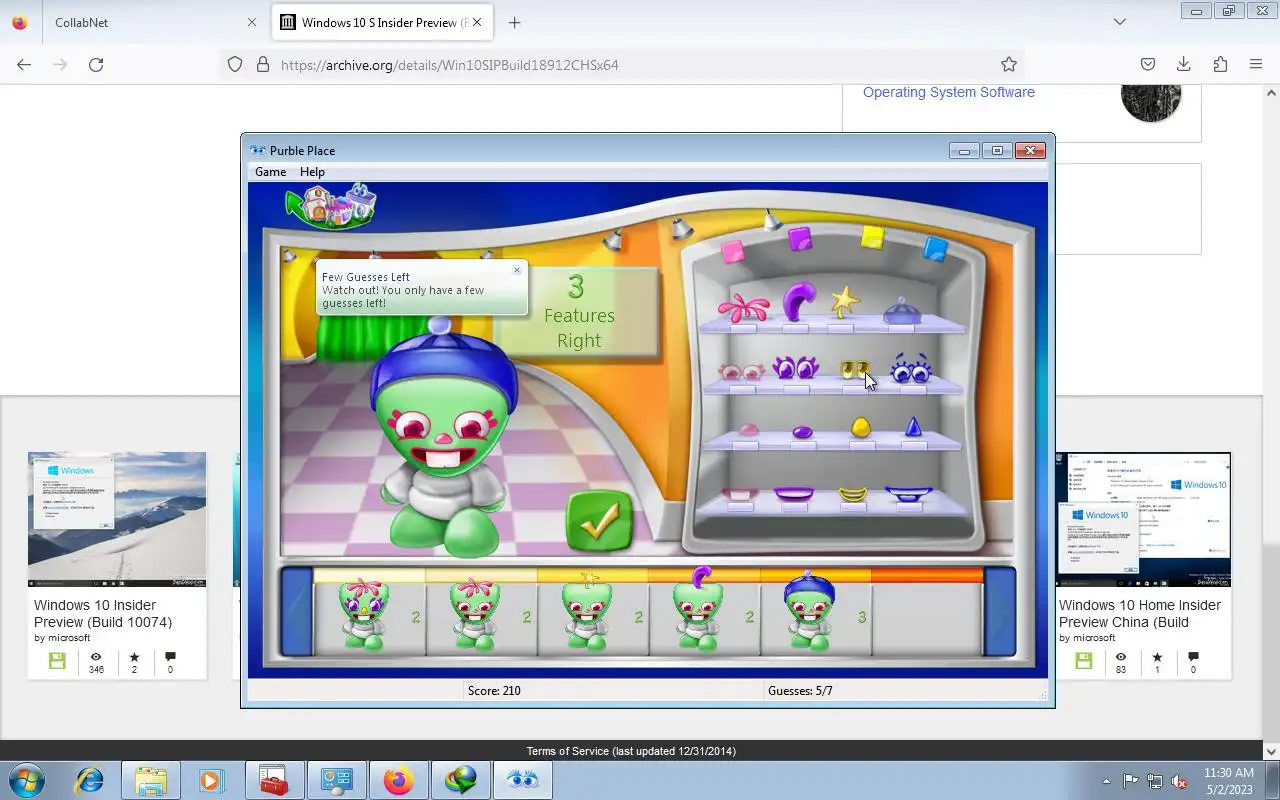Select the purple smiling mouth
The image size is (1280, 800).
pyautogui.click(x=795, y=494)
